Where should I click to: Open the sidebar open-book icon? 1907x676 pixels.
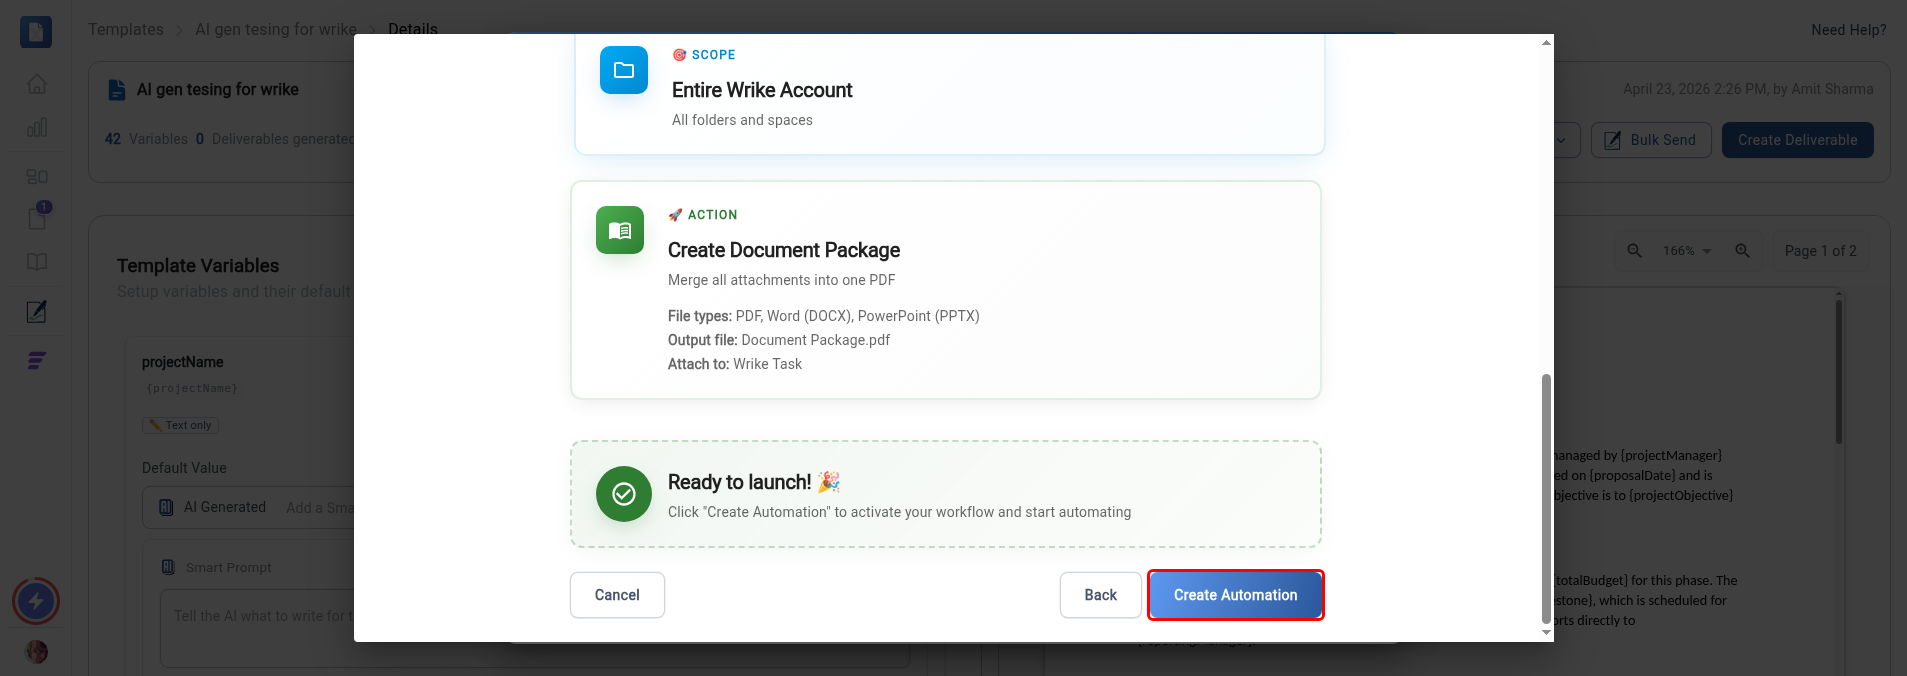37,262
